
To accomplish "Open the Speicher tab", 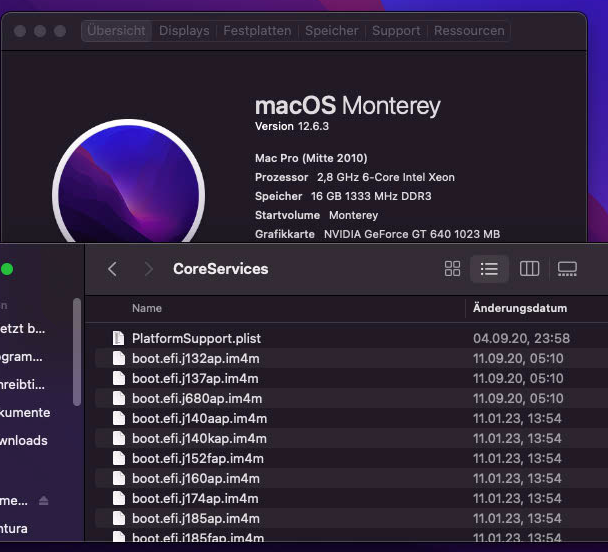I will [x=332, y=31].
